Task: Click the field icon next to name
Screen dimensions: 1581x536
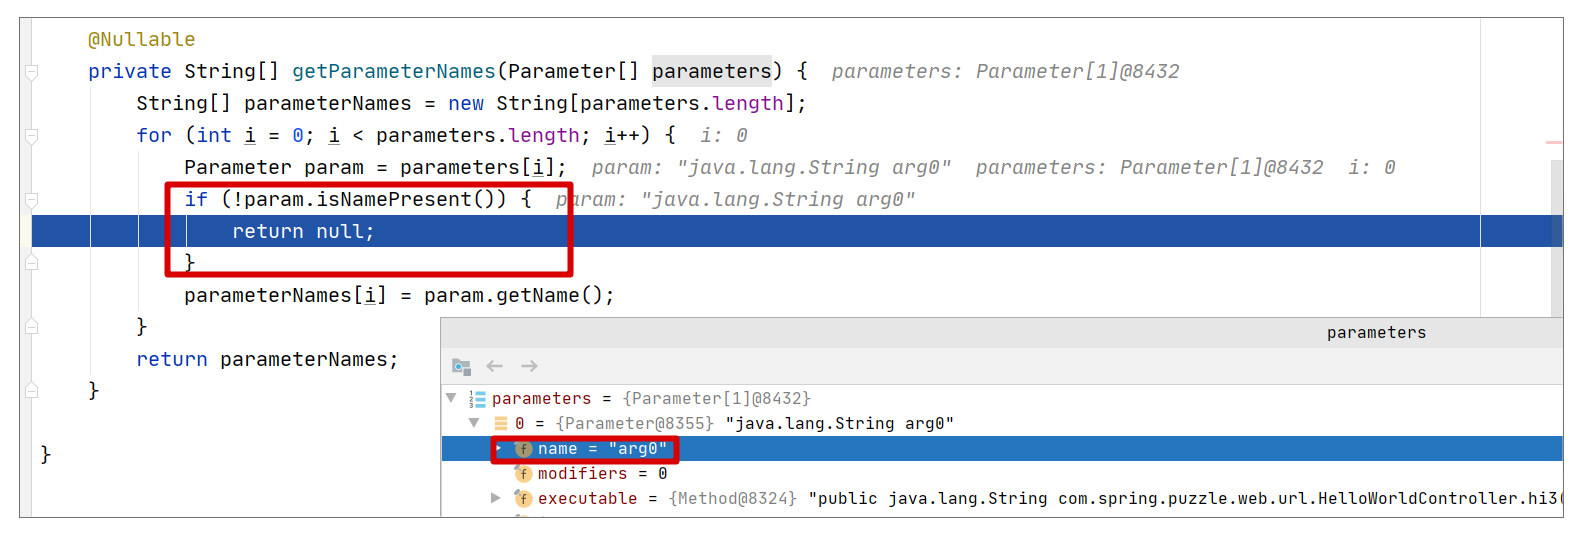Action: [523, 449]
